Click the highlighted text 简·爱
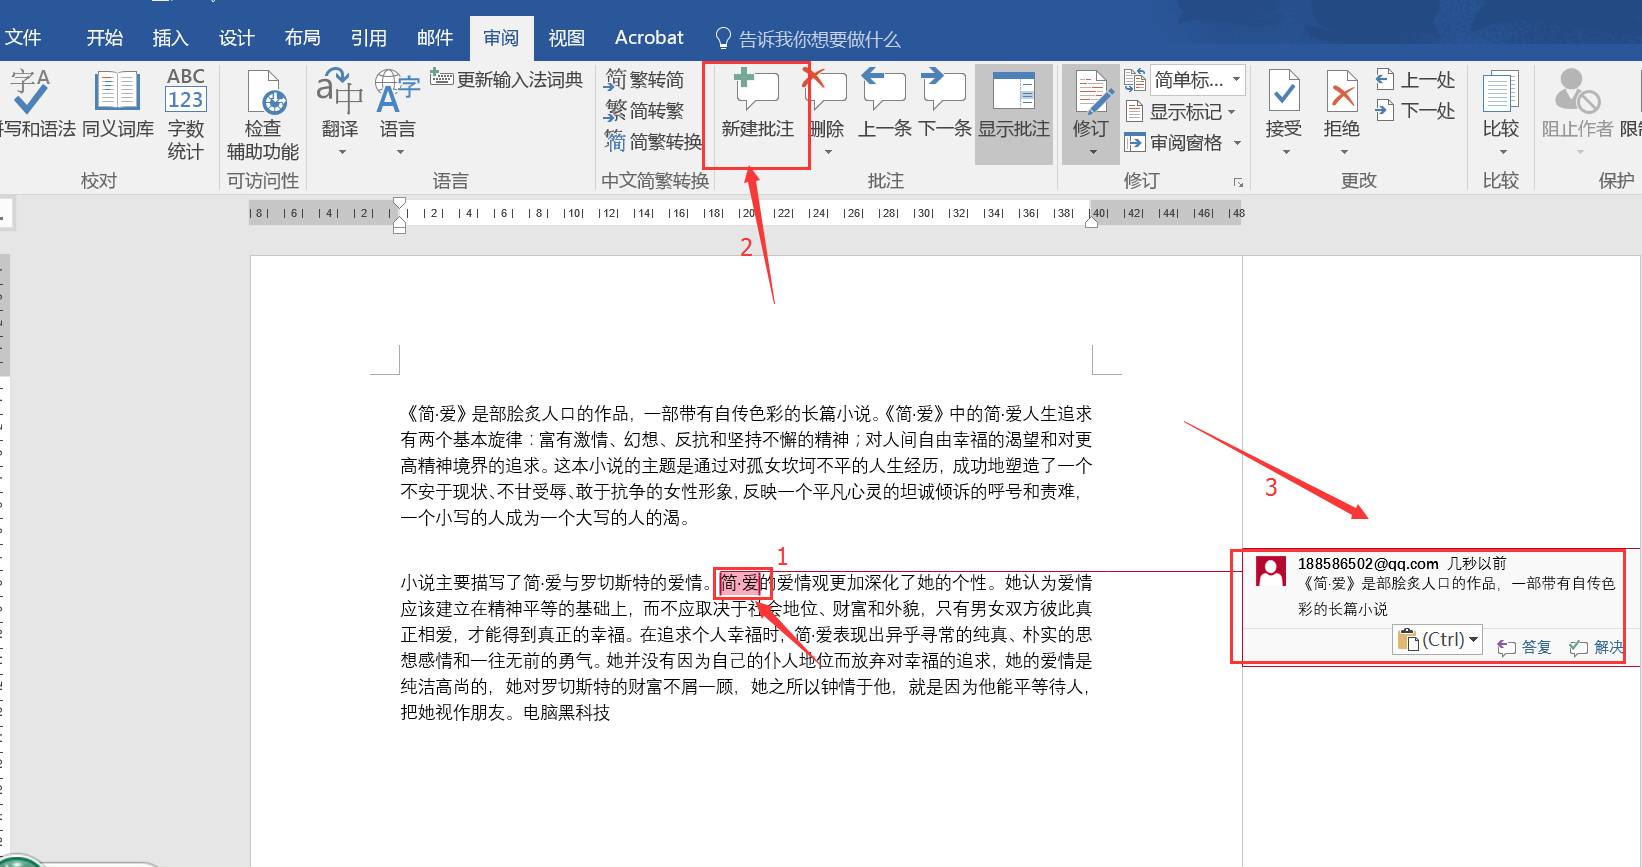Image resolution: width=1642 pixels, height=867 pixels. coord(740,583)
